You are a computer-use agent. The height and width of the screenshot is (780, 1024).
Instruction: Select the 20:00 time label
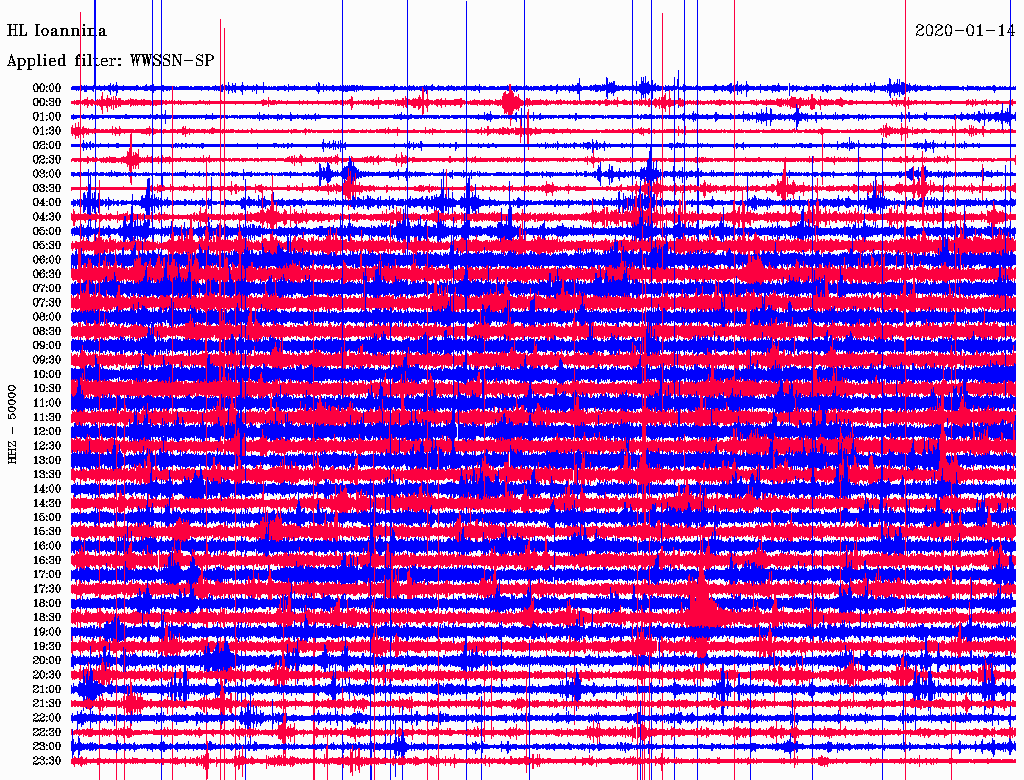click(x=46, y=660)
